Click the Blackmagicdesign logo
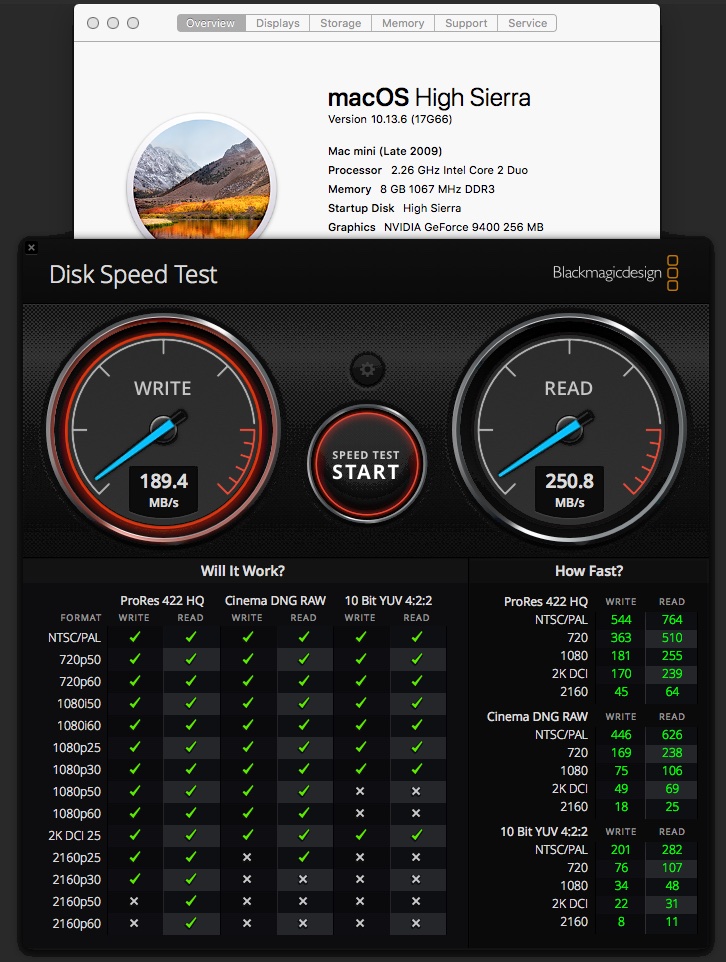Viewport: 726px width, 962px height. pos(616,273)
